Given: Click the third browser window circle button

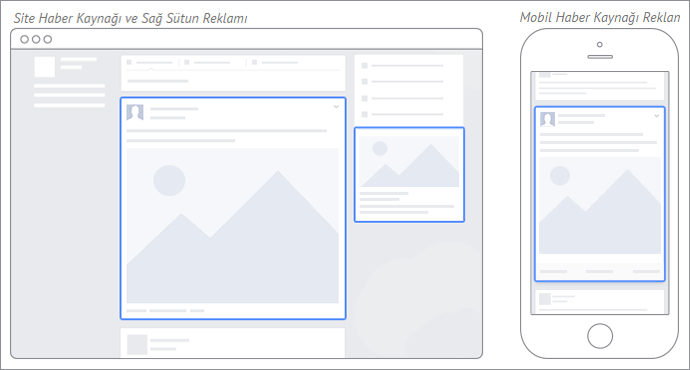Looking at the screenshot, I should point(48,40).
